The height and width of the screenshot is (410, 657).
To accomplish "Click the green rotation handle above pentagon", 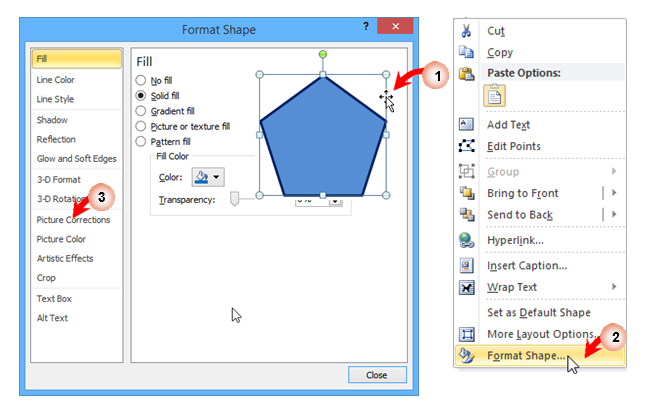I will [x=322, y=53].
